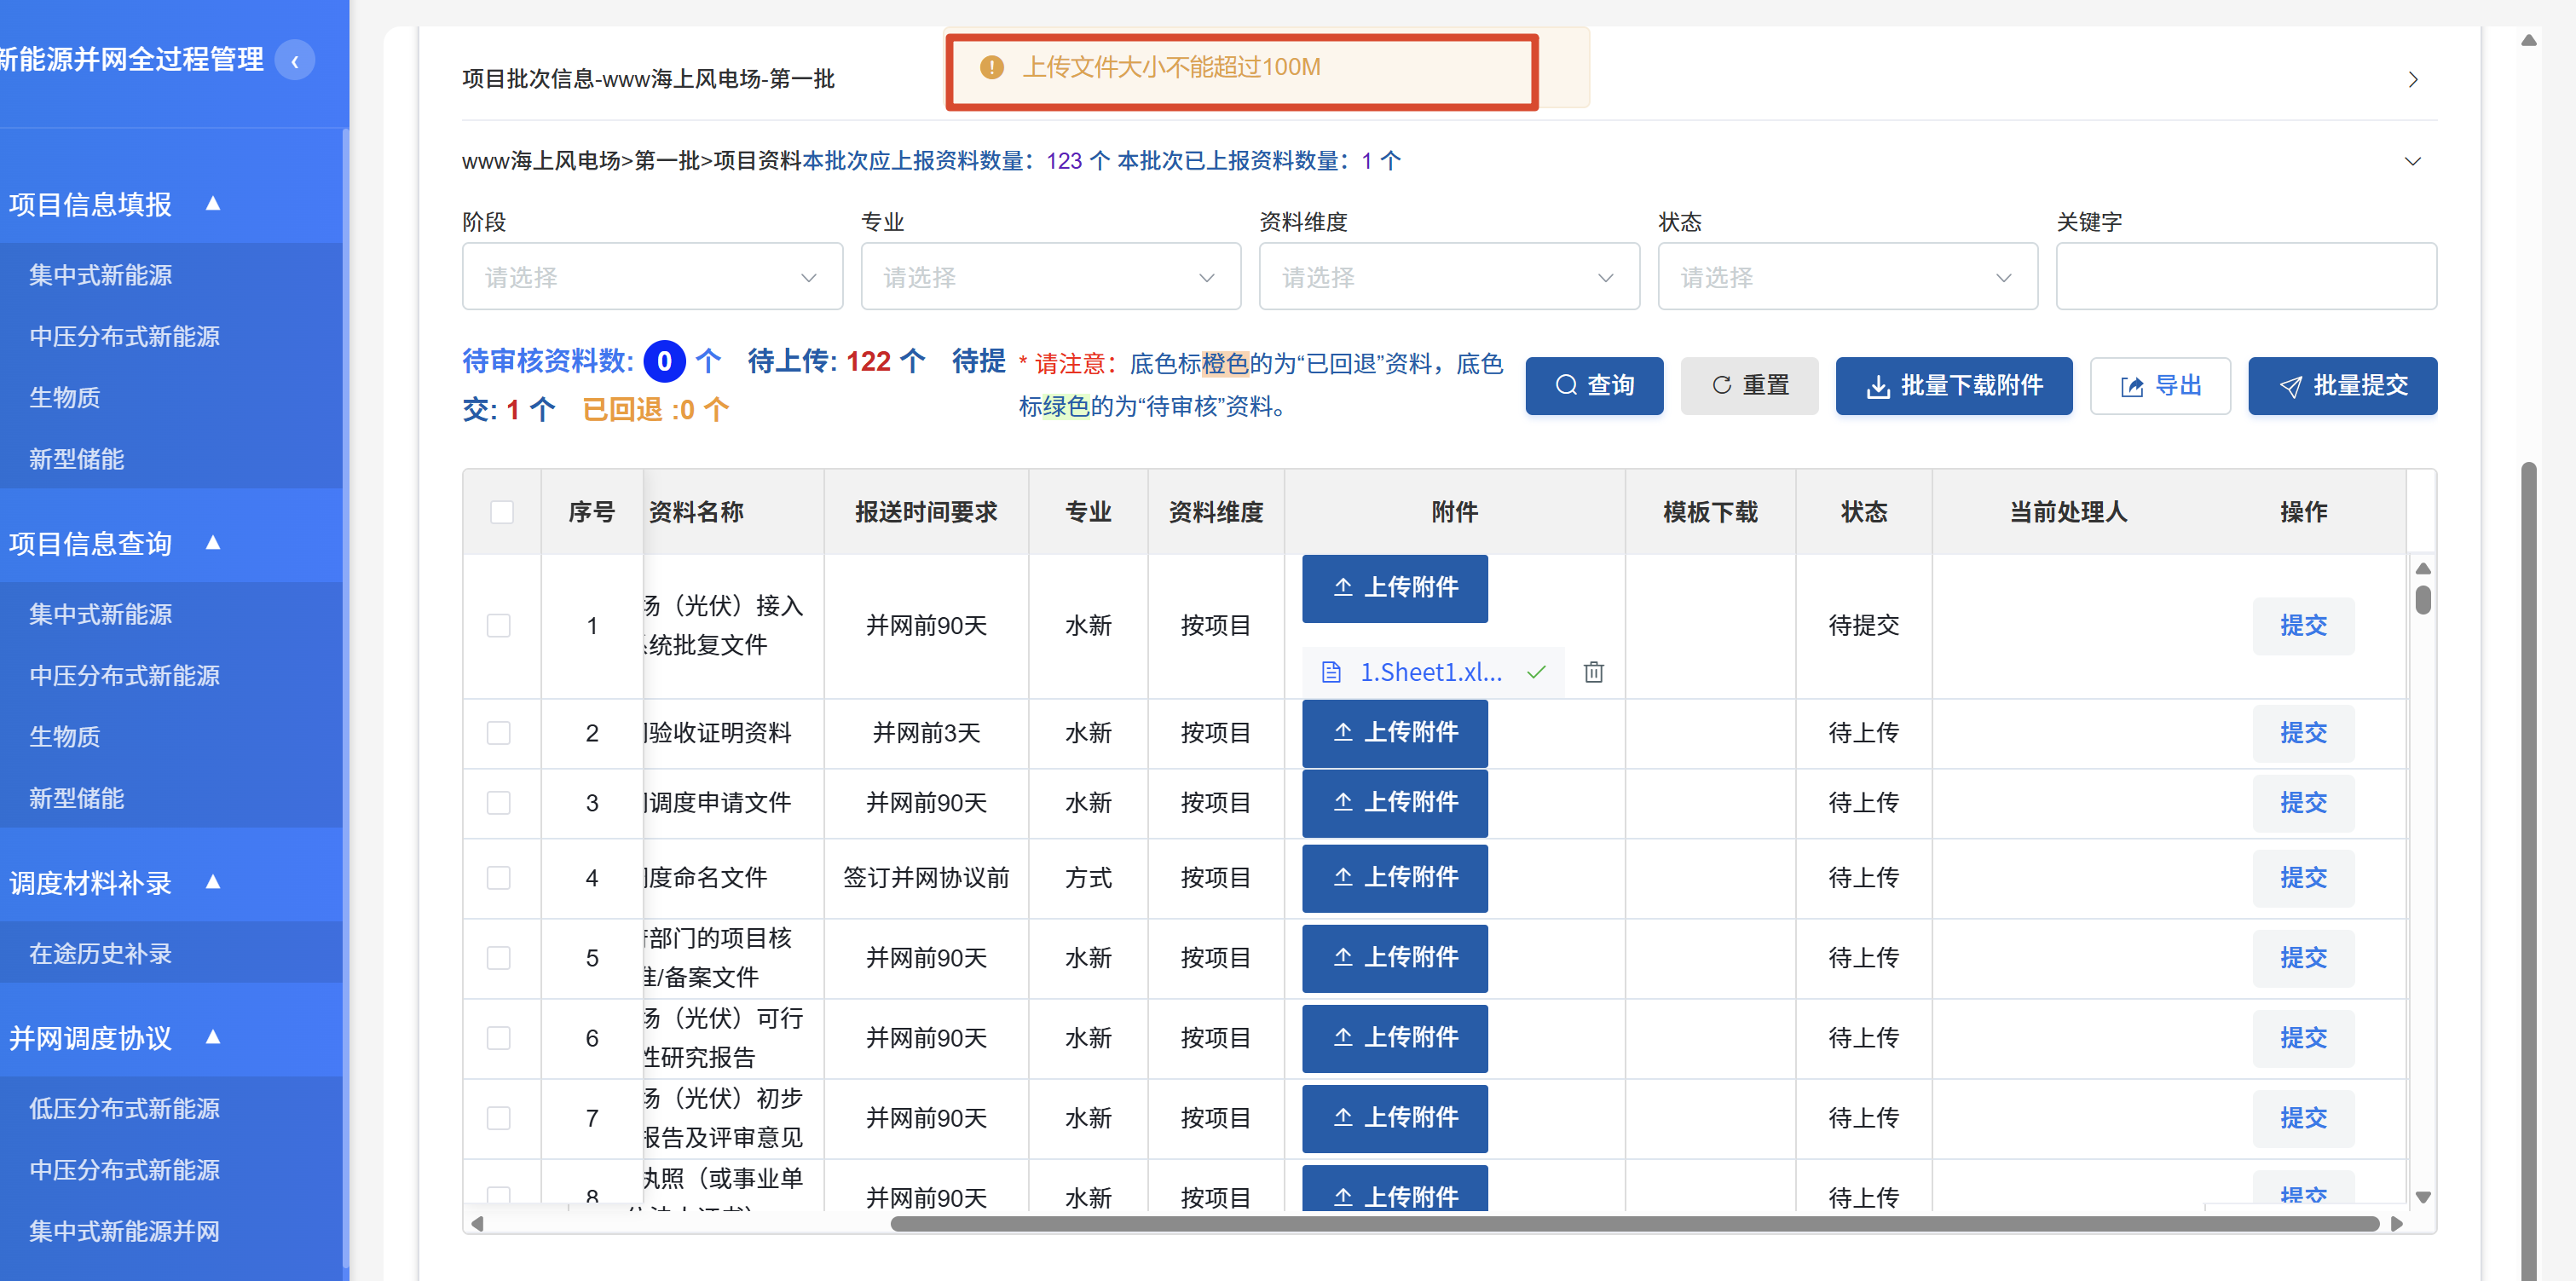Click 提交 for row 4

coord(2303,878)
